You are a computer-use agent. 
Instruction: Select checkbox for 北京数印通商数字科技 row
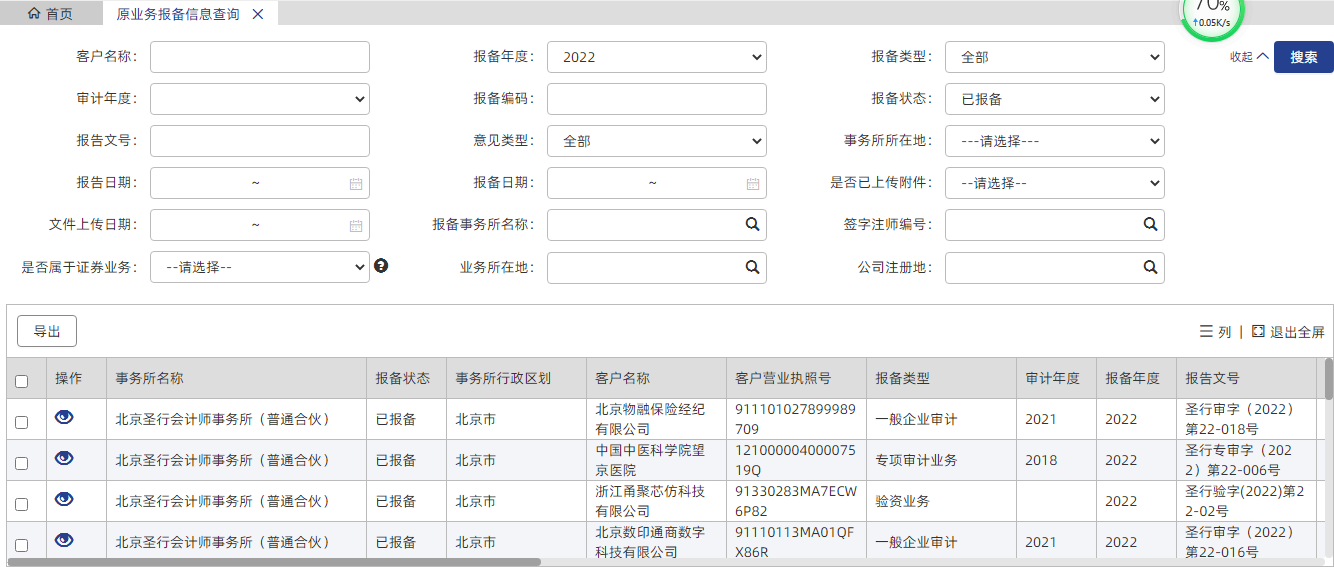coord(22,545)
